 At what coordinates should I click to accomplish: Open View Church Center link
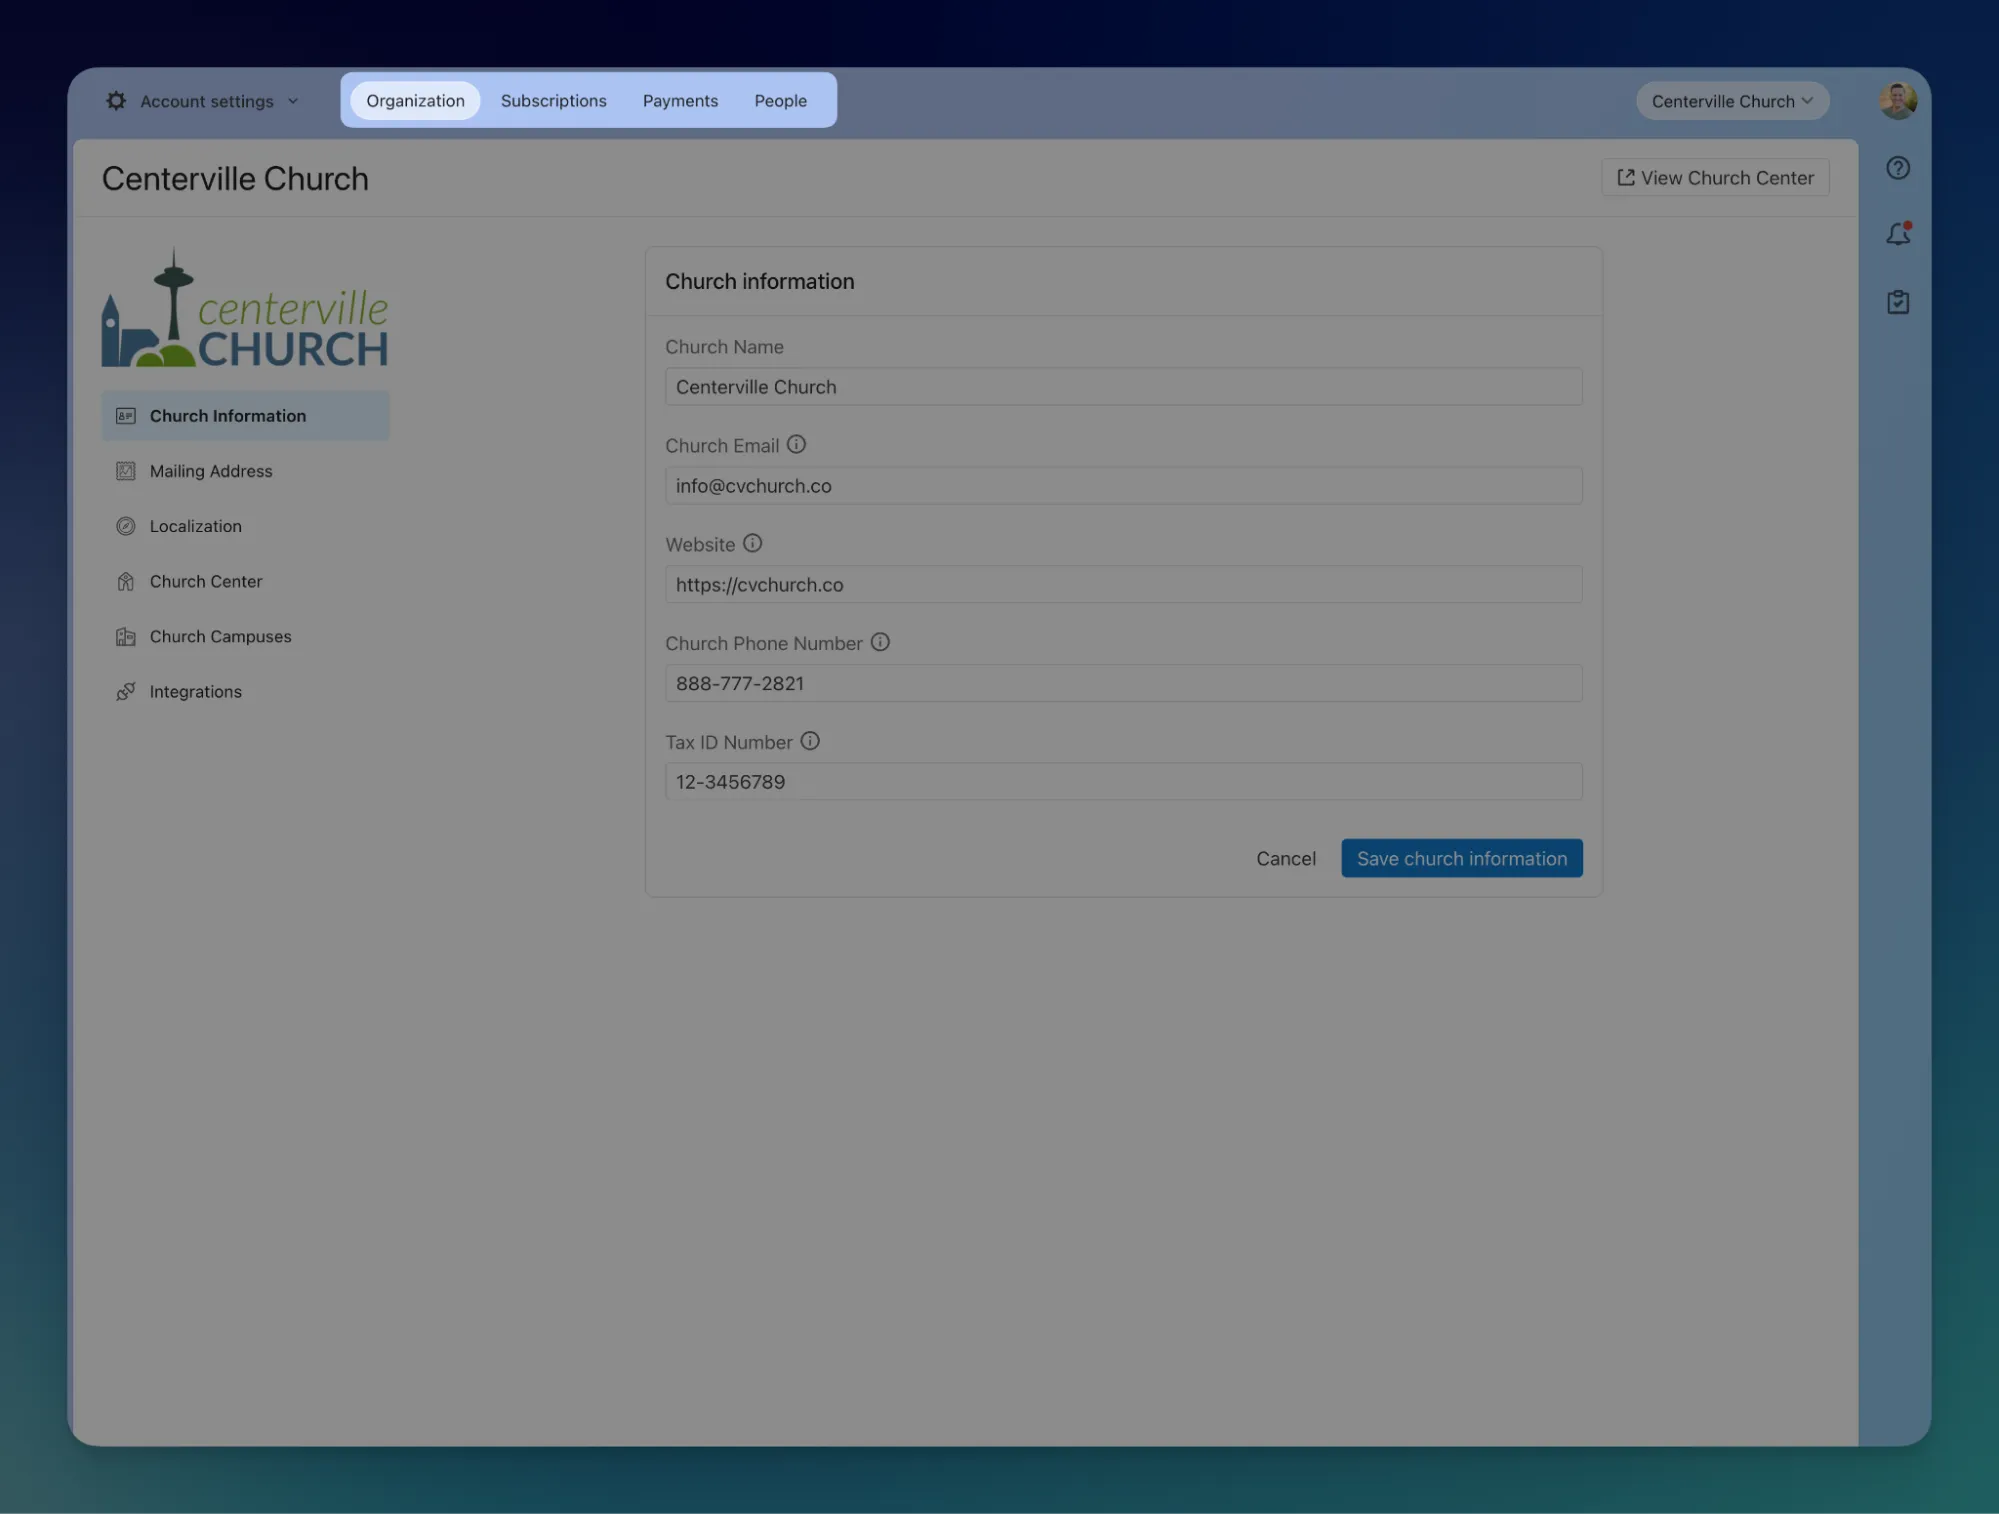(x=1714, y=178)
